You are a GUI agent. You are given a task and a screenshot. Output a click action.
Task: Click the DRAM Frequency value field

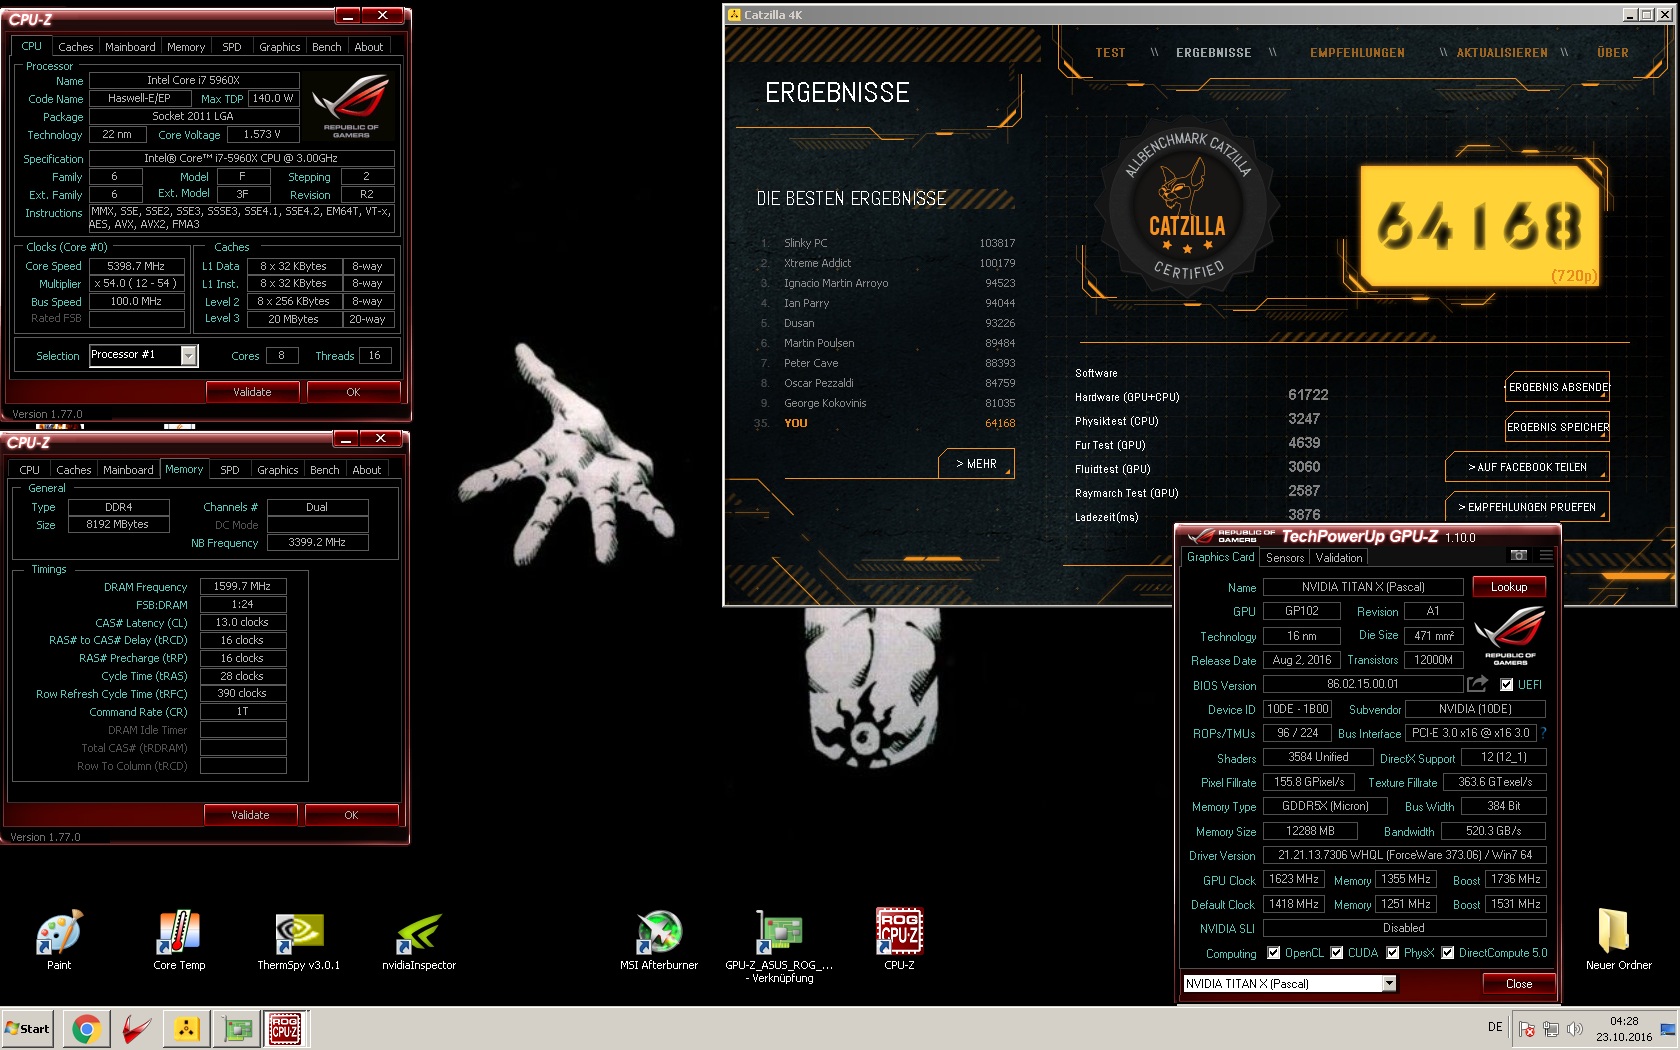click(242, 587)
